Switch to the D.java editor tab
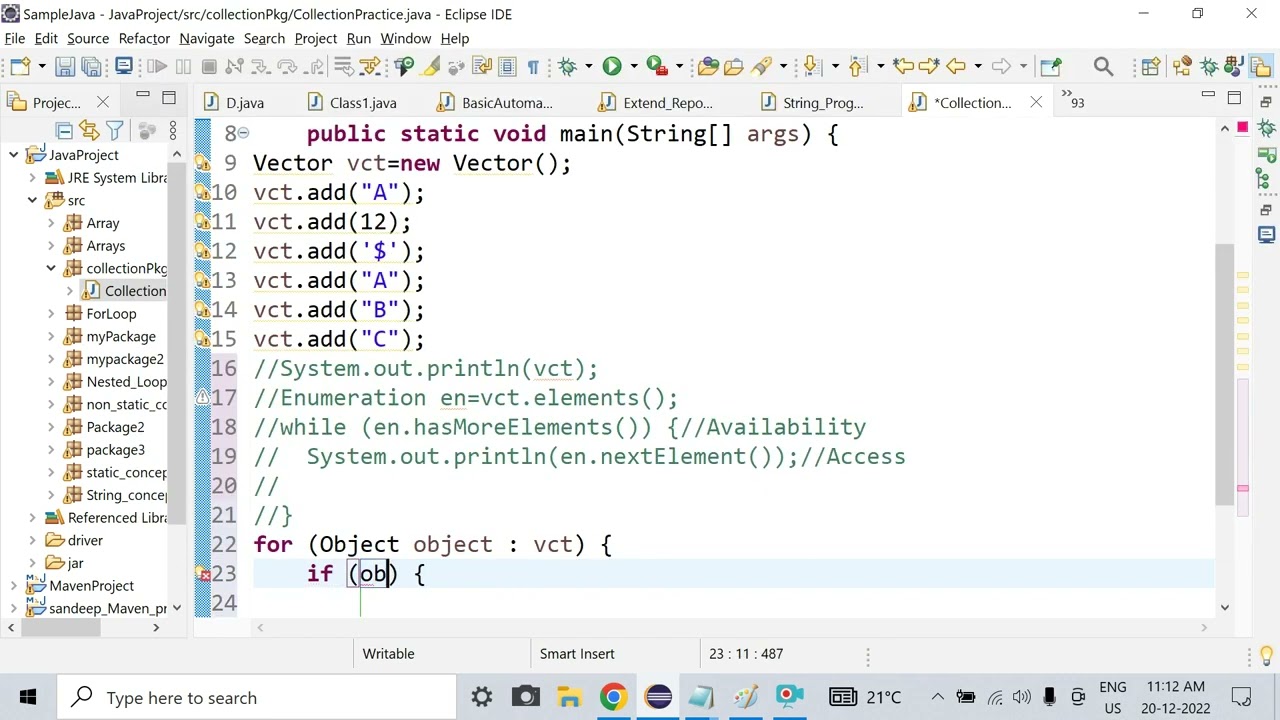This screenshot has height=720, width=1280. (x=235, y=102)
